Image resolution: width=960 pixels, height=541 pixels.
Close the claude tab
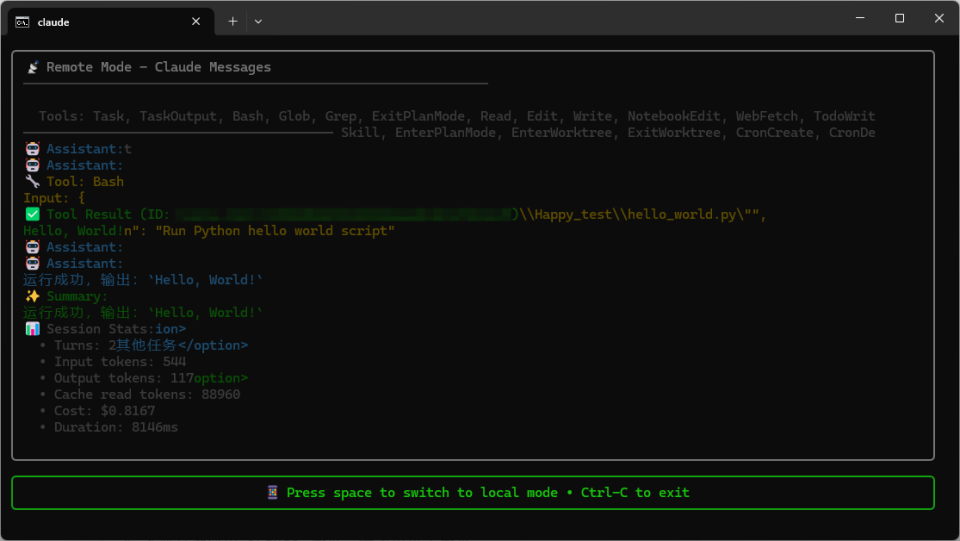coord(196,21)
